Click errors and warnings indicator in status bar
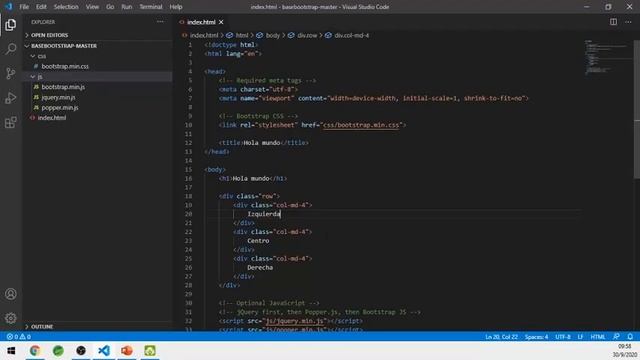This screenshot has height=360, width=640. pyautogui.click(x=19, y=337)
